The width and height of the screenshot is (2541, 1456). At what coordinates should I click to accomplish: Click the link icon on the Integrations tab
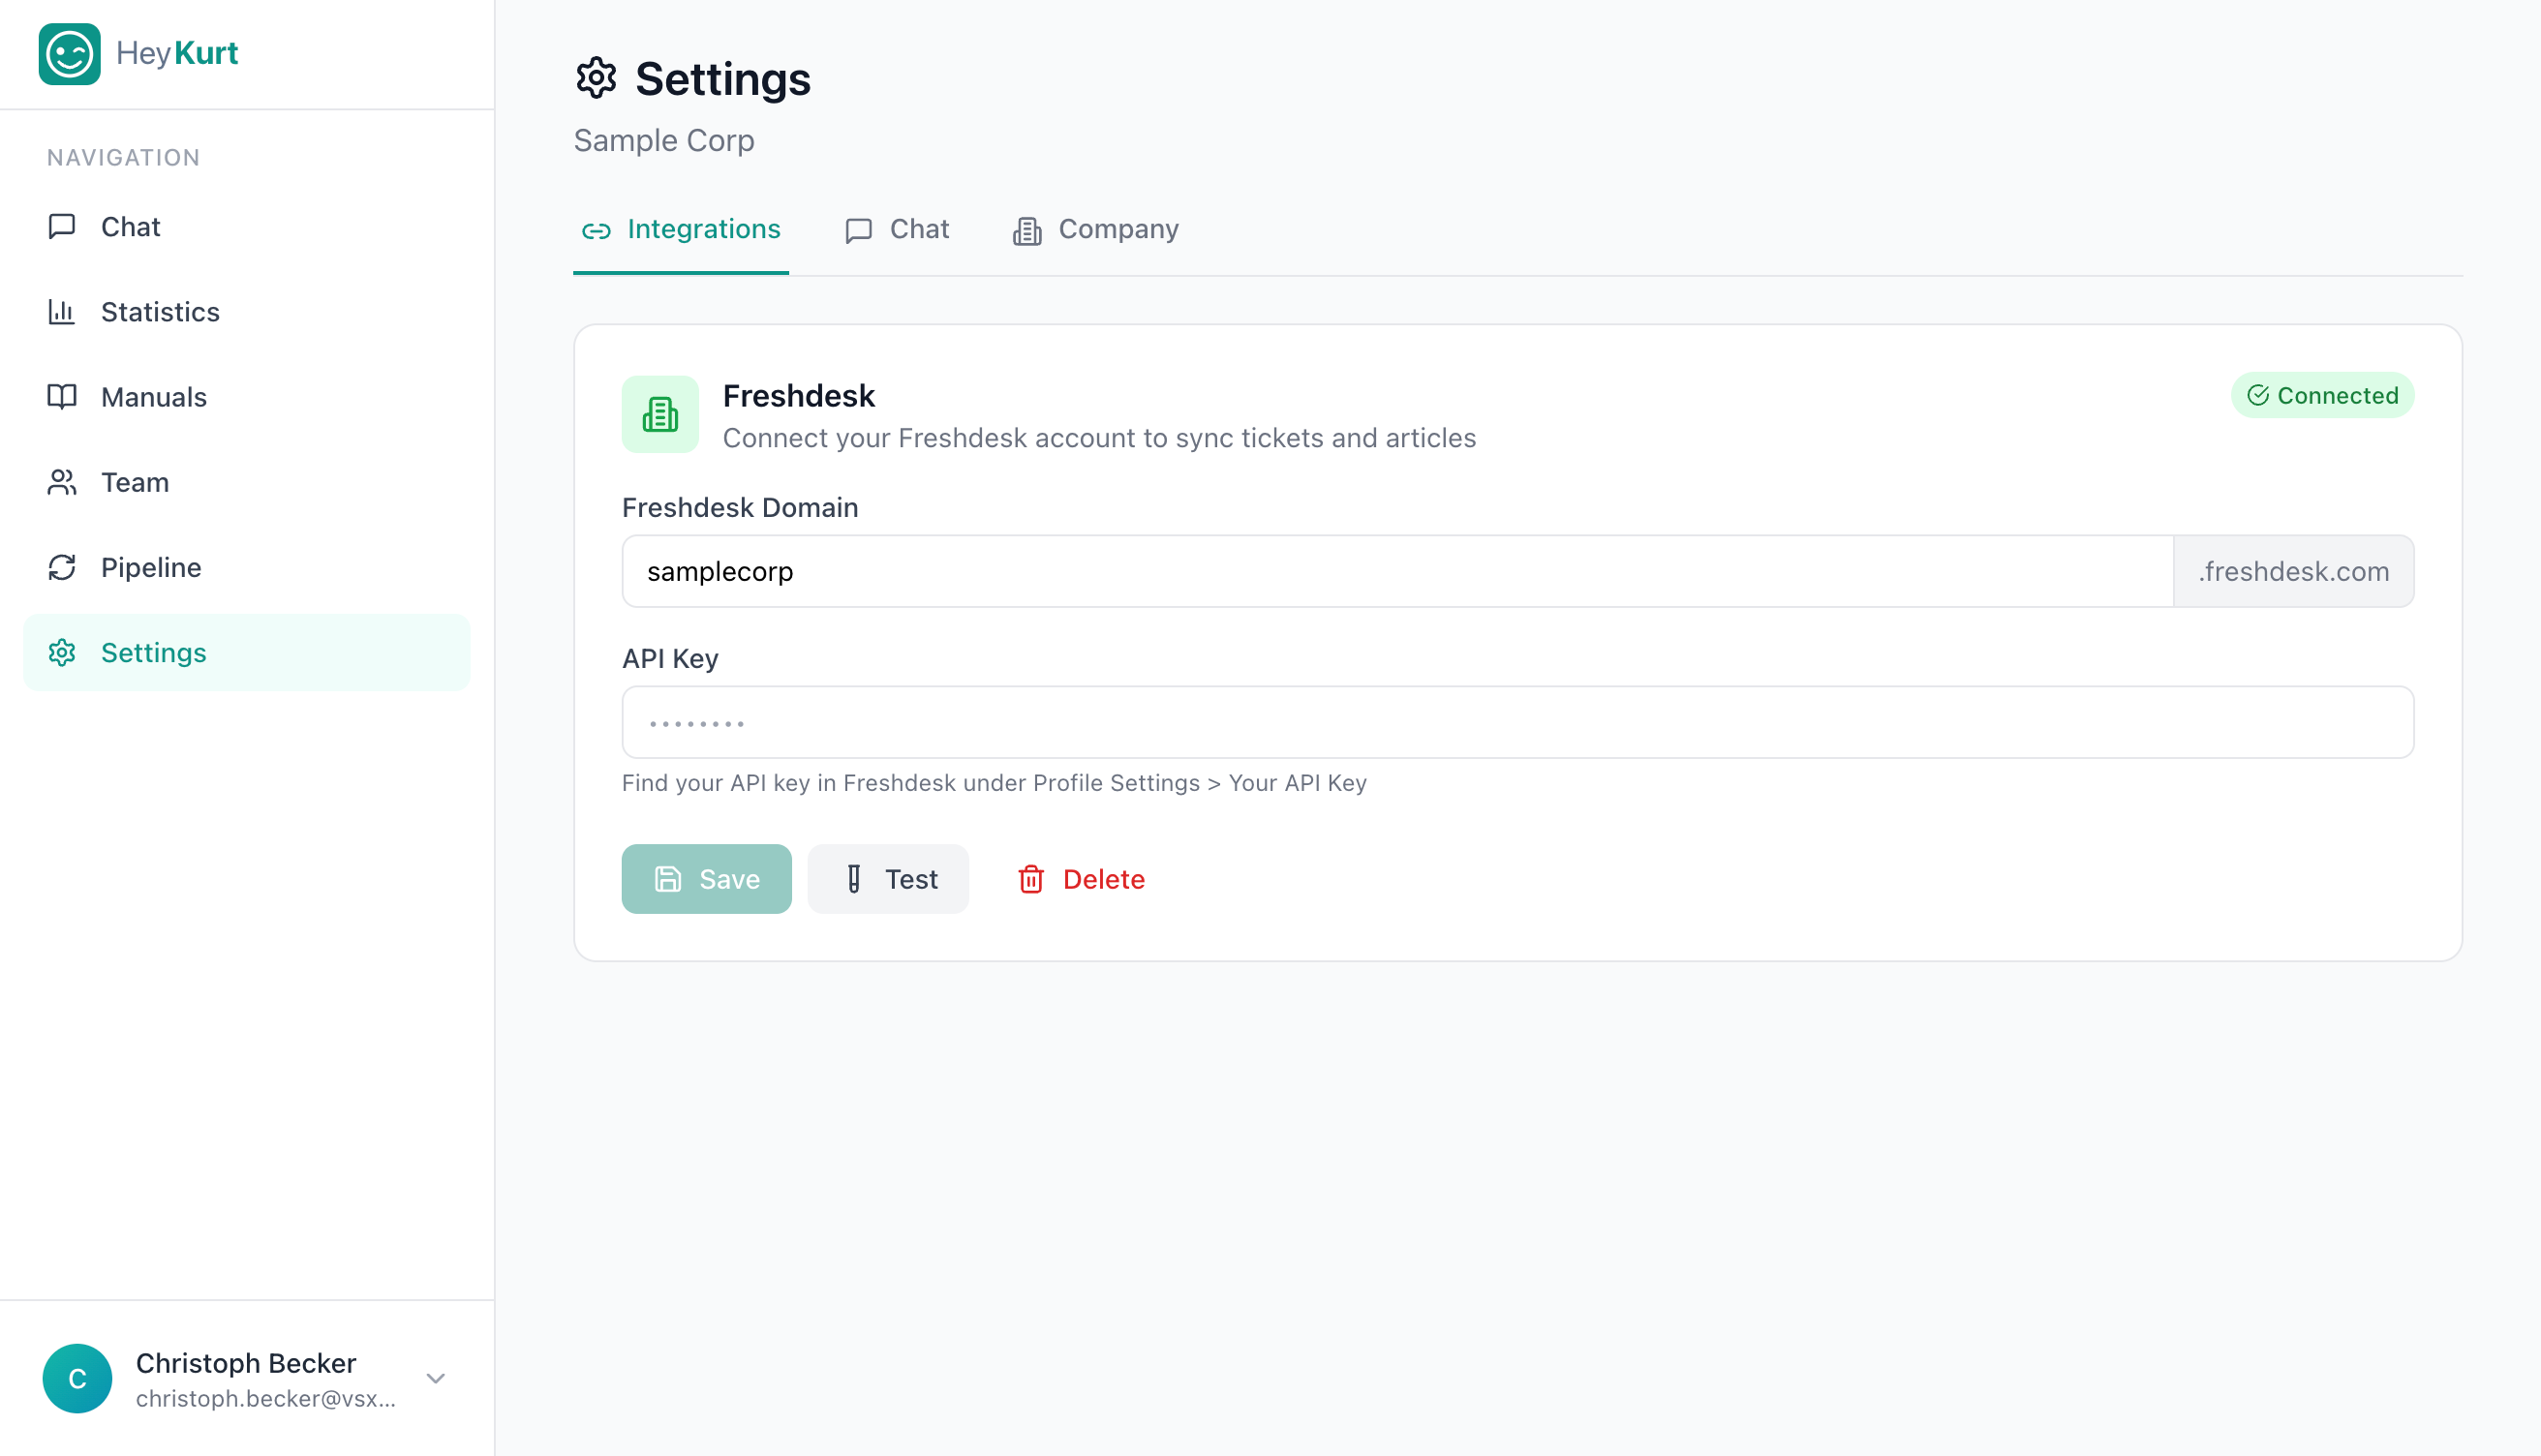click(x=597, y=229)
